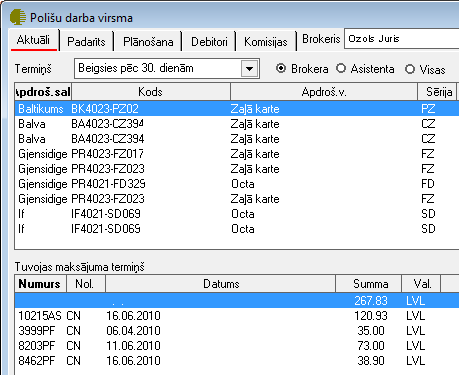The image size is (459, 375).
Task: Click the sum 73.00
Action: 371,345
